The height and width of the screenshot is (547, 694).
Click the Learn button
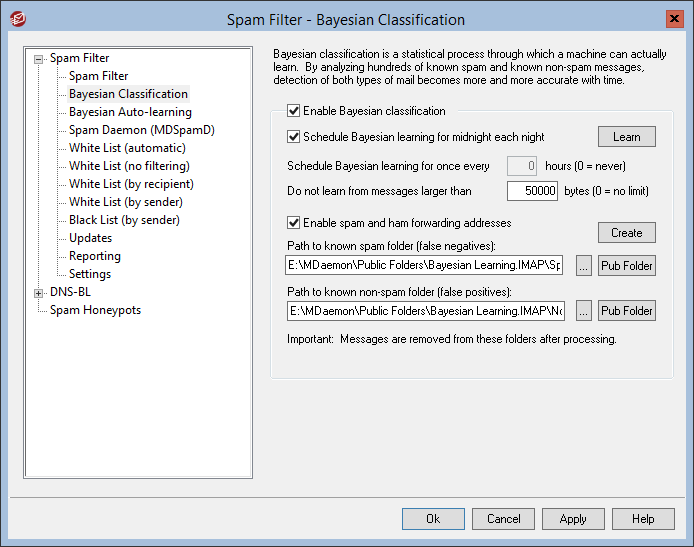[x=627, y=137]
